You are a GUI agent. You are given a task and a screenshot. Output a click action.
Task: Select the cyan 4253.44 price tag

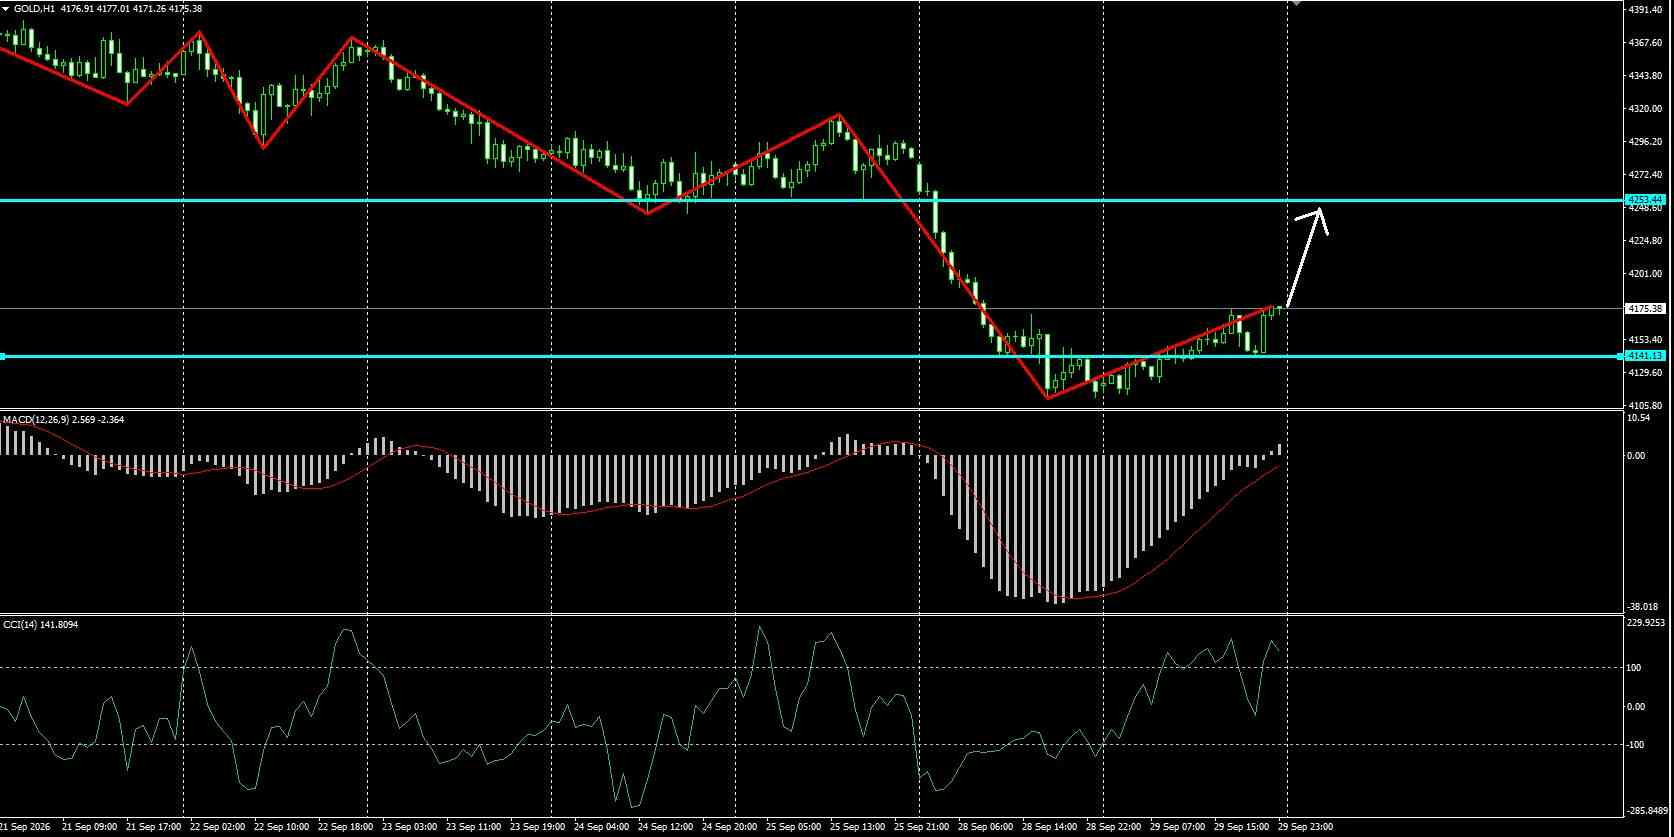(1647, 200)
